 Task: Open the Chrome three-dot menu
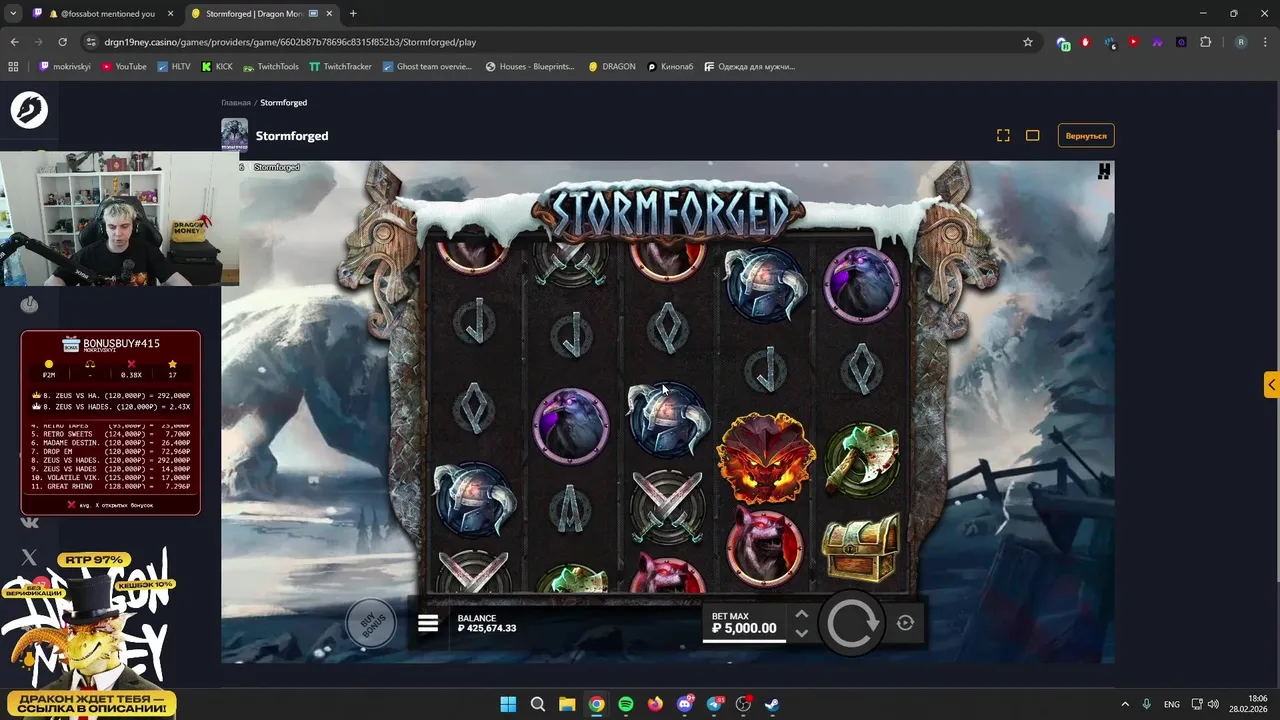[1265, 42]
